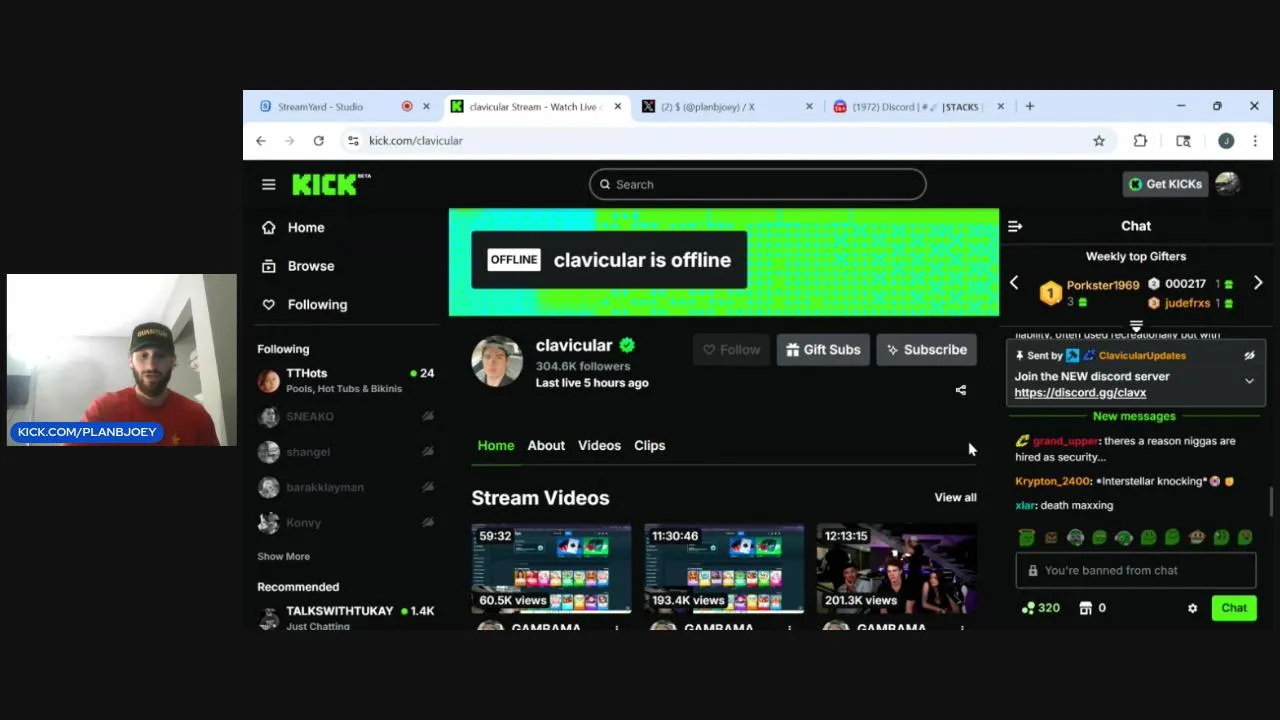Viewport: 1280px width, 720px height.
Task: Open chat settings gear
Action: (1192, 608)
